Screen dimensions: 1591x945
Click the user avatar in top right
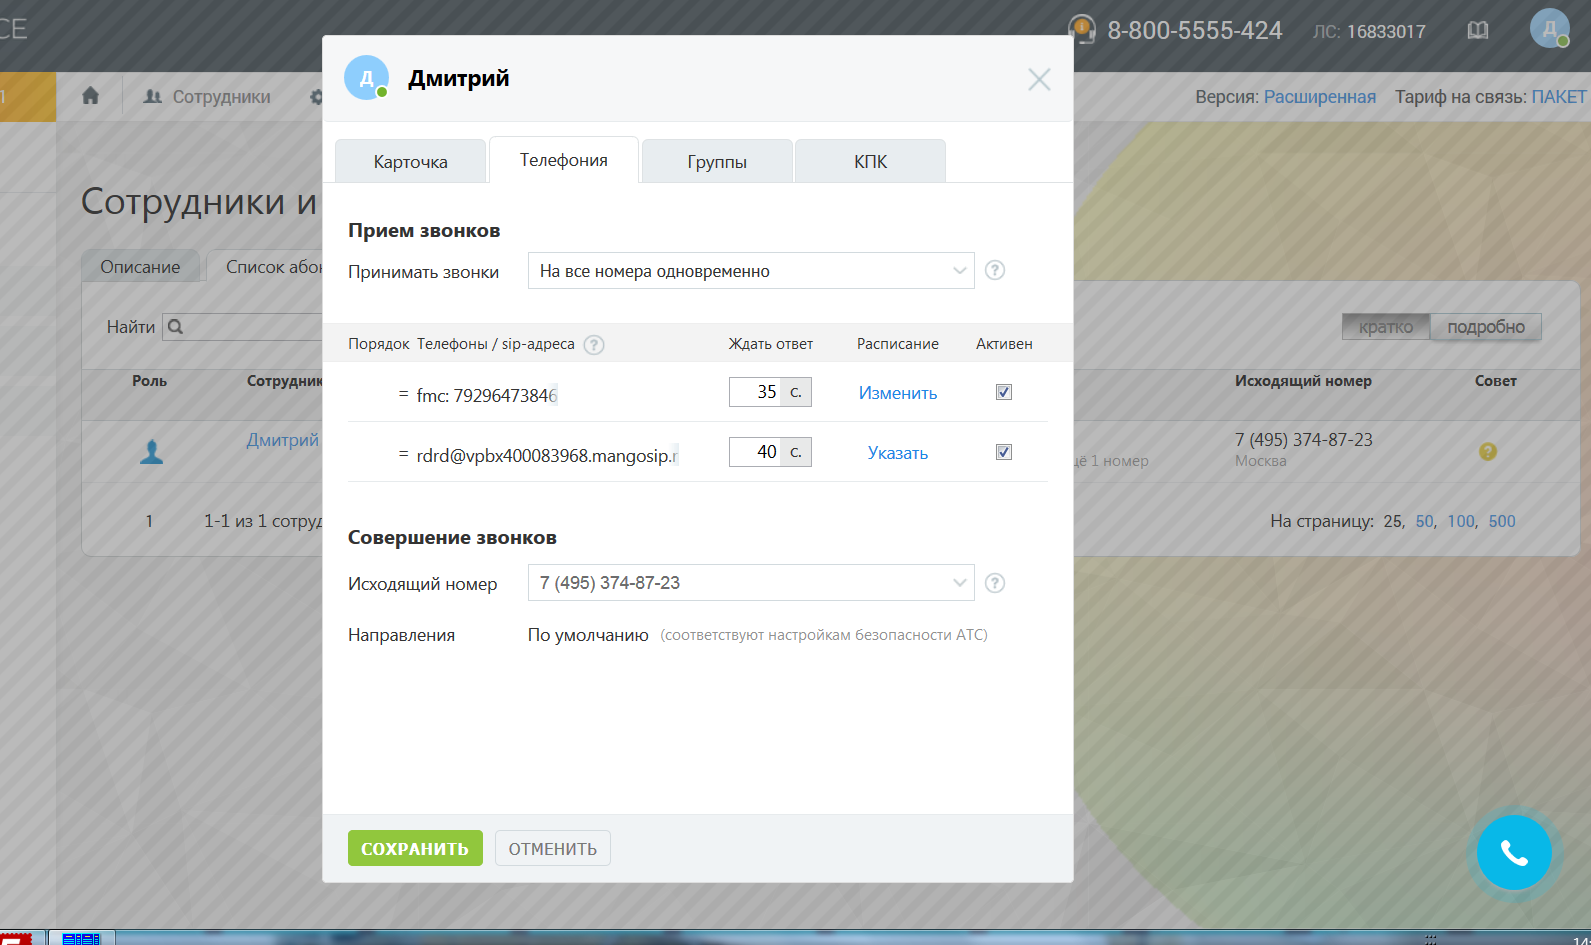(x=1548, y=29)
